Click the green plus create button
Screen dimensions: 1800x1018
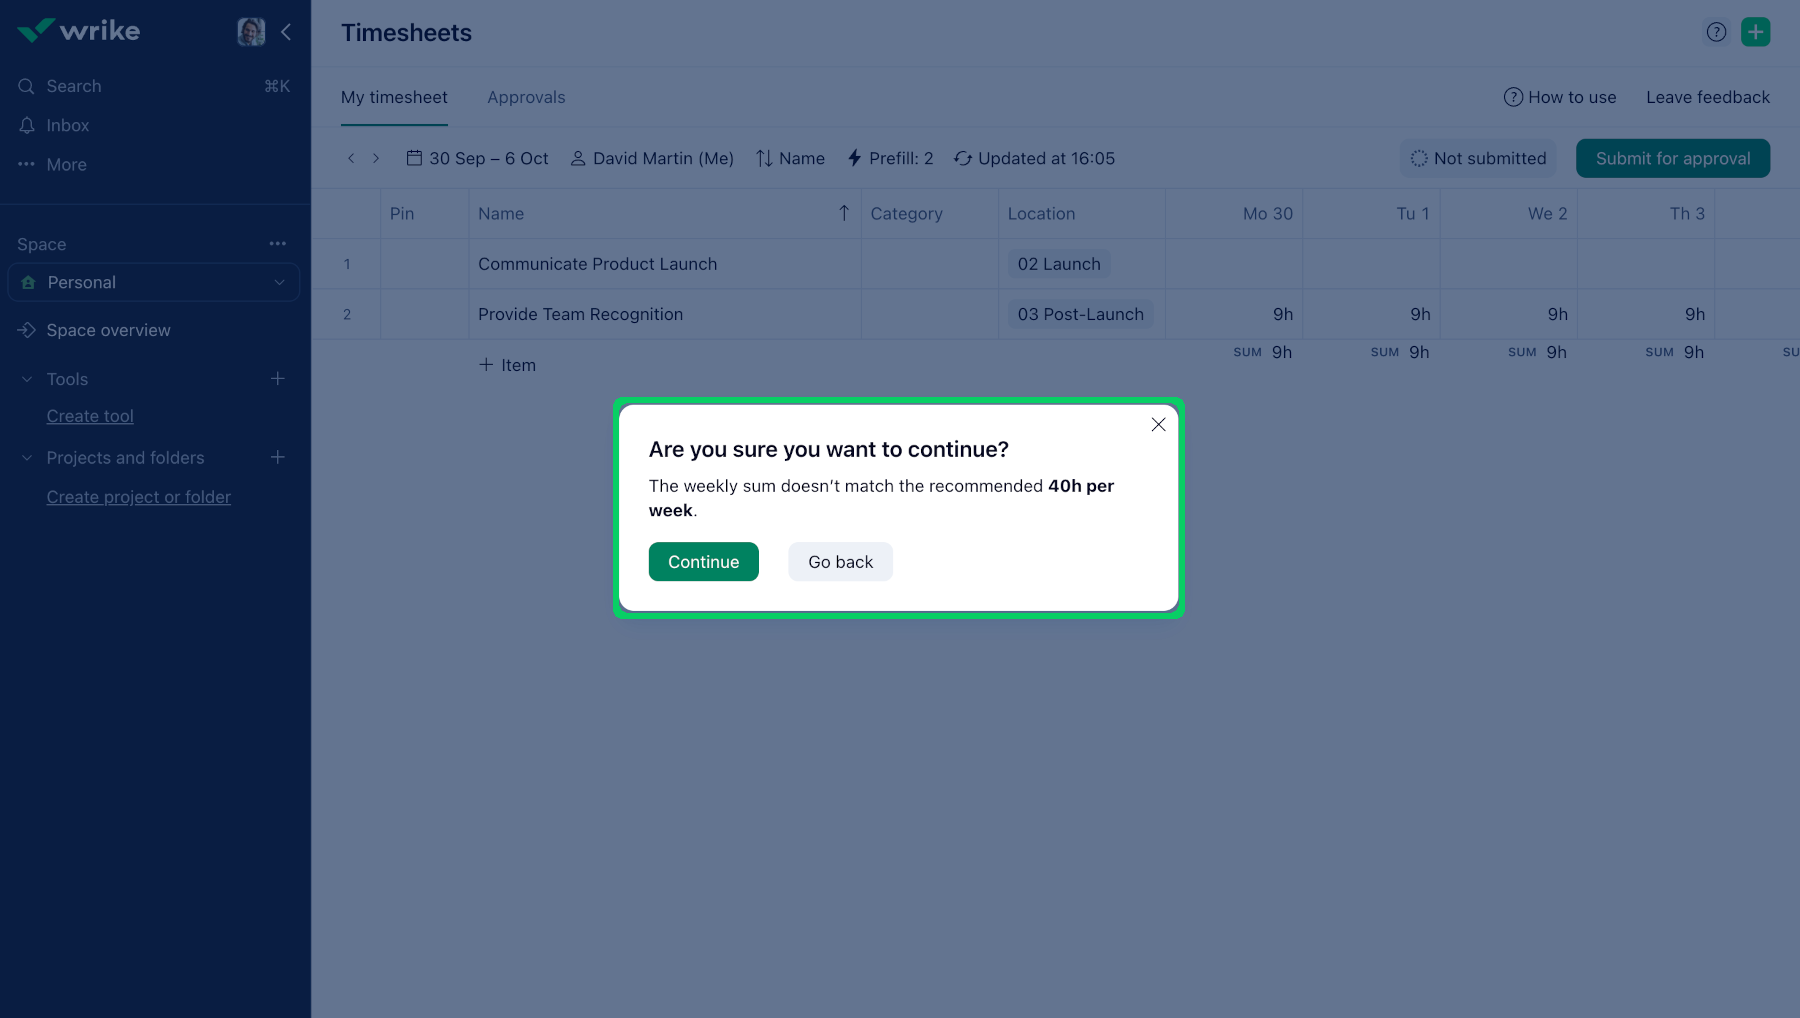[1755, 32]
